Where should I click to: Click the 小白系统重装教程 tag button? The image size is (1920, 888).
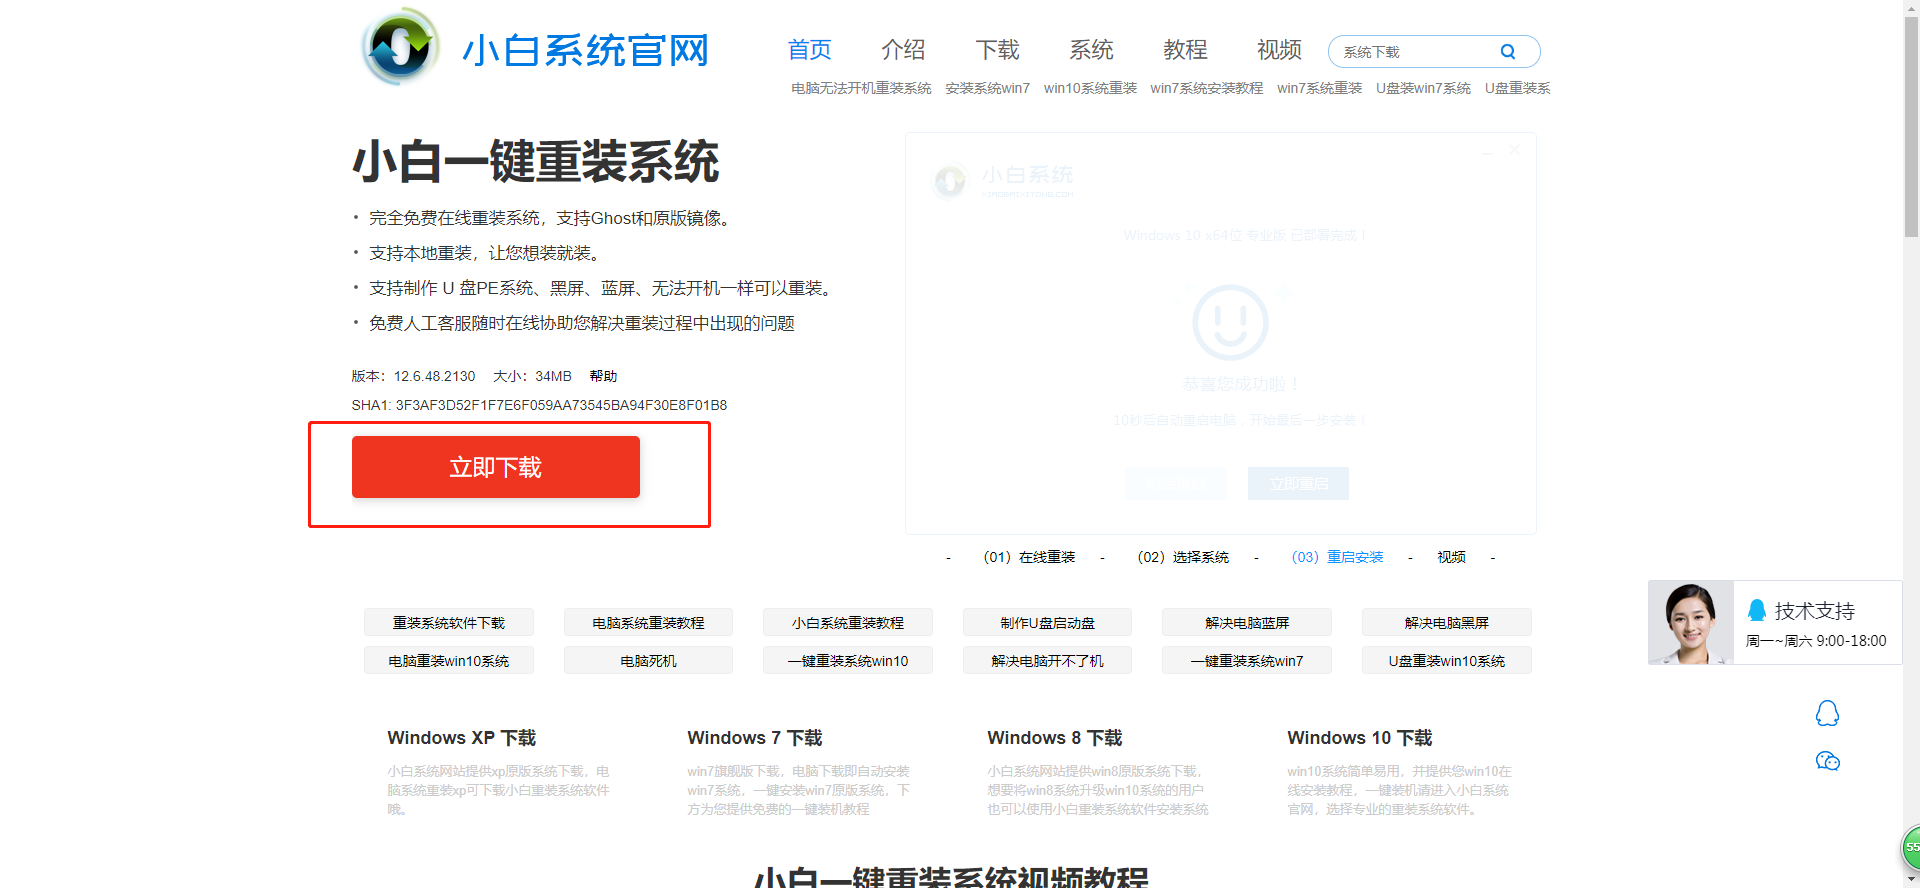tap(848, 622)
